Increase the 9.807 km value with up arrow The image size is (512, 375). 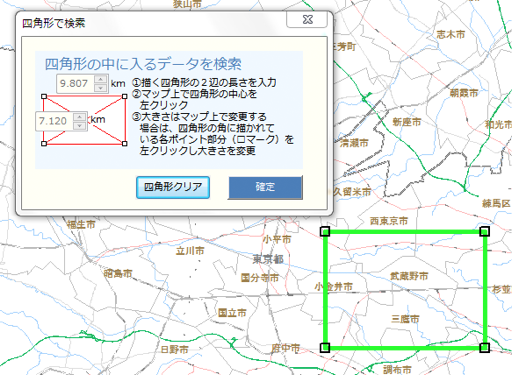101,79
